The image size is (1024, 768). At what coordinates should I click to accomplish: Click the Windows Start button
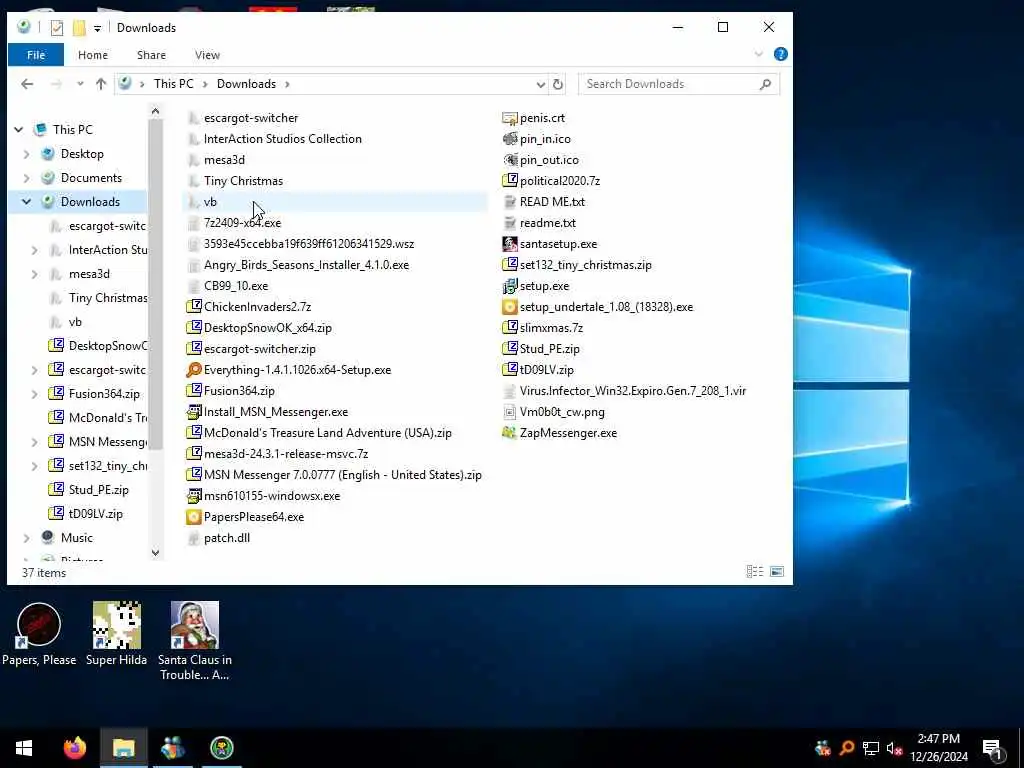24,748
